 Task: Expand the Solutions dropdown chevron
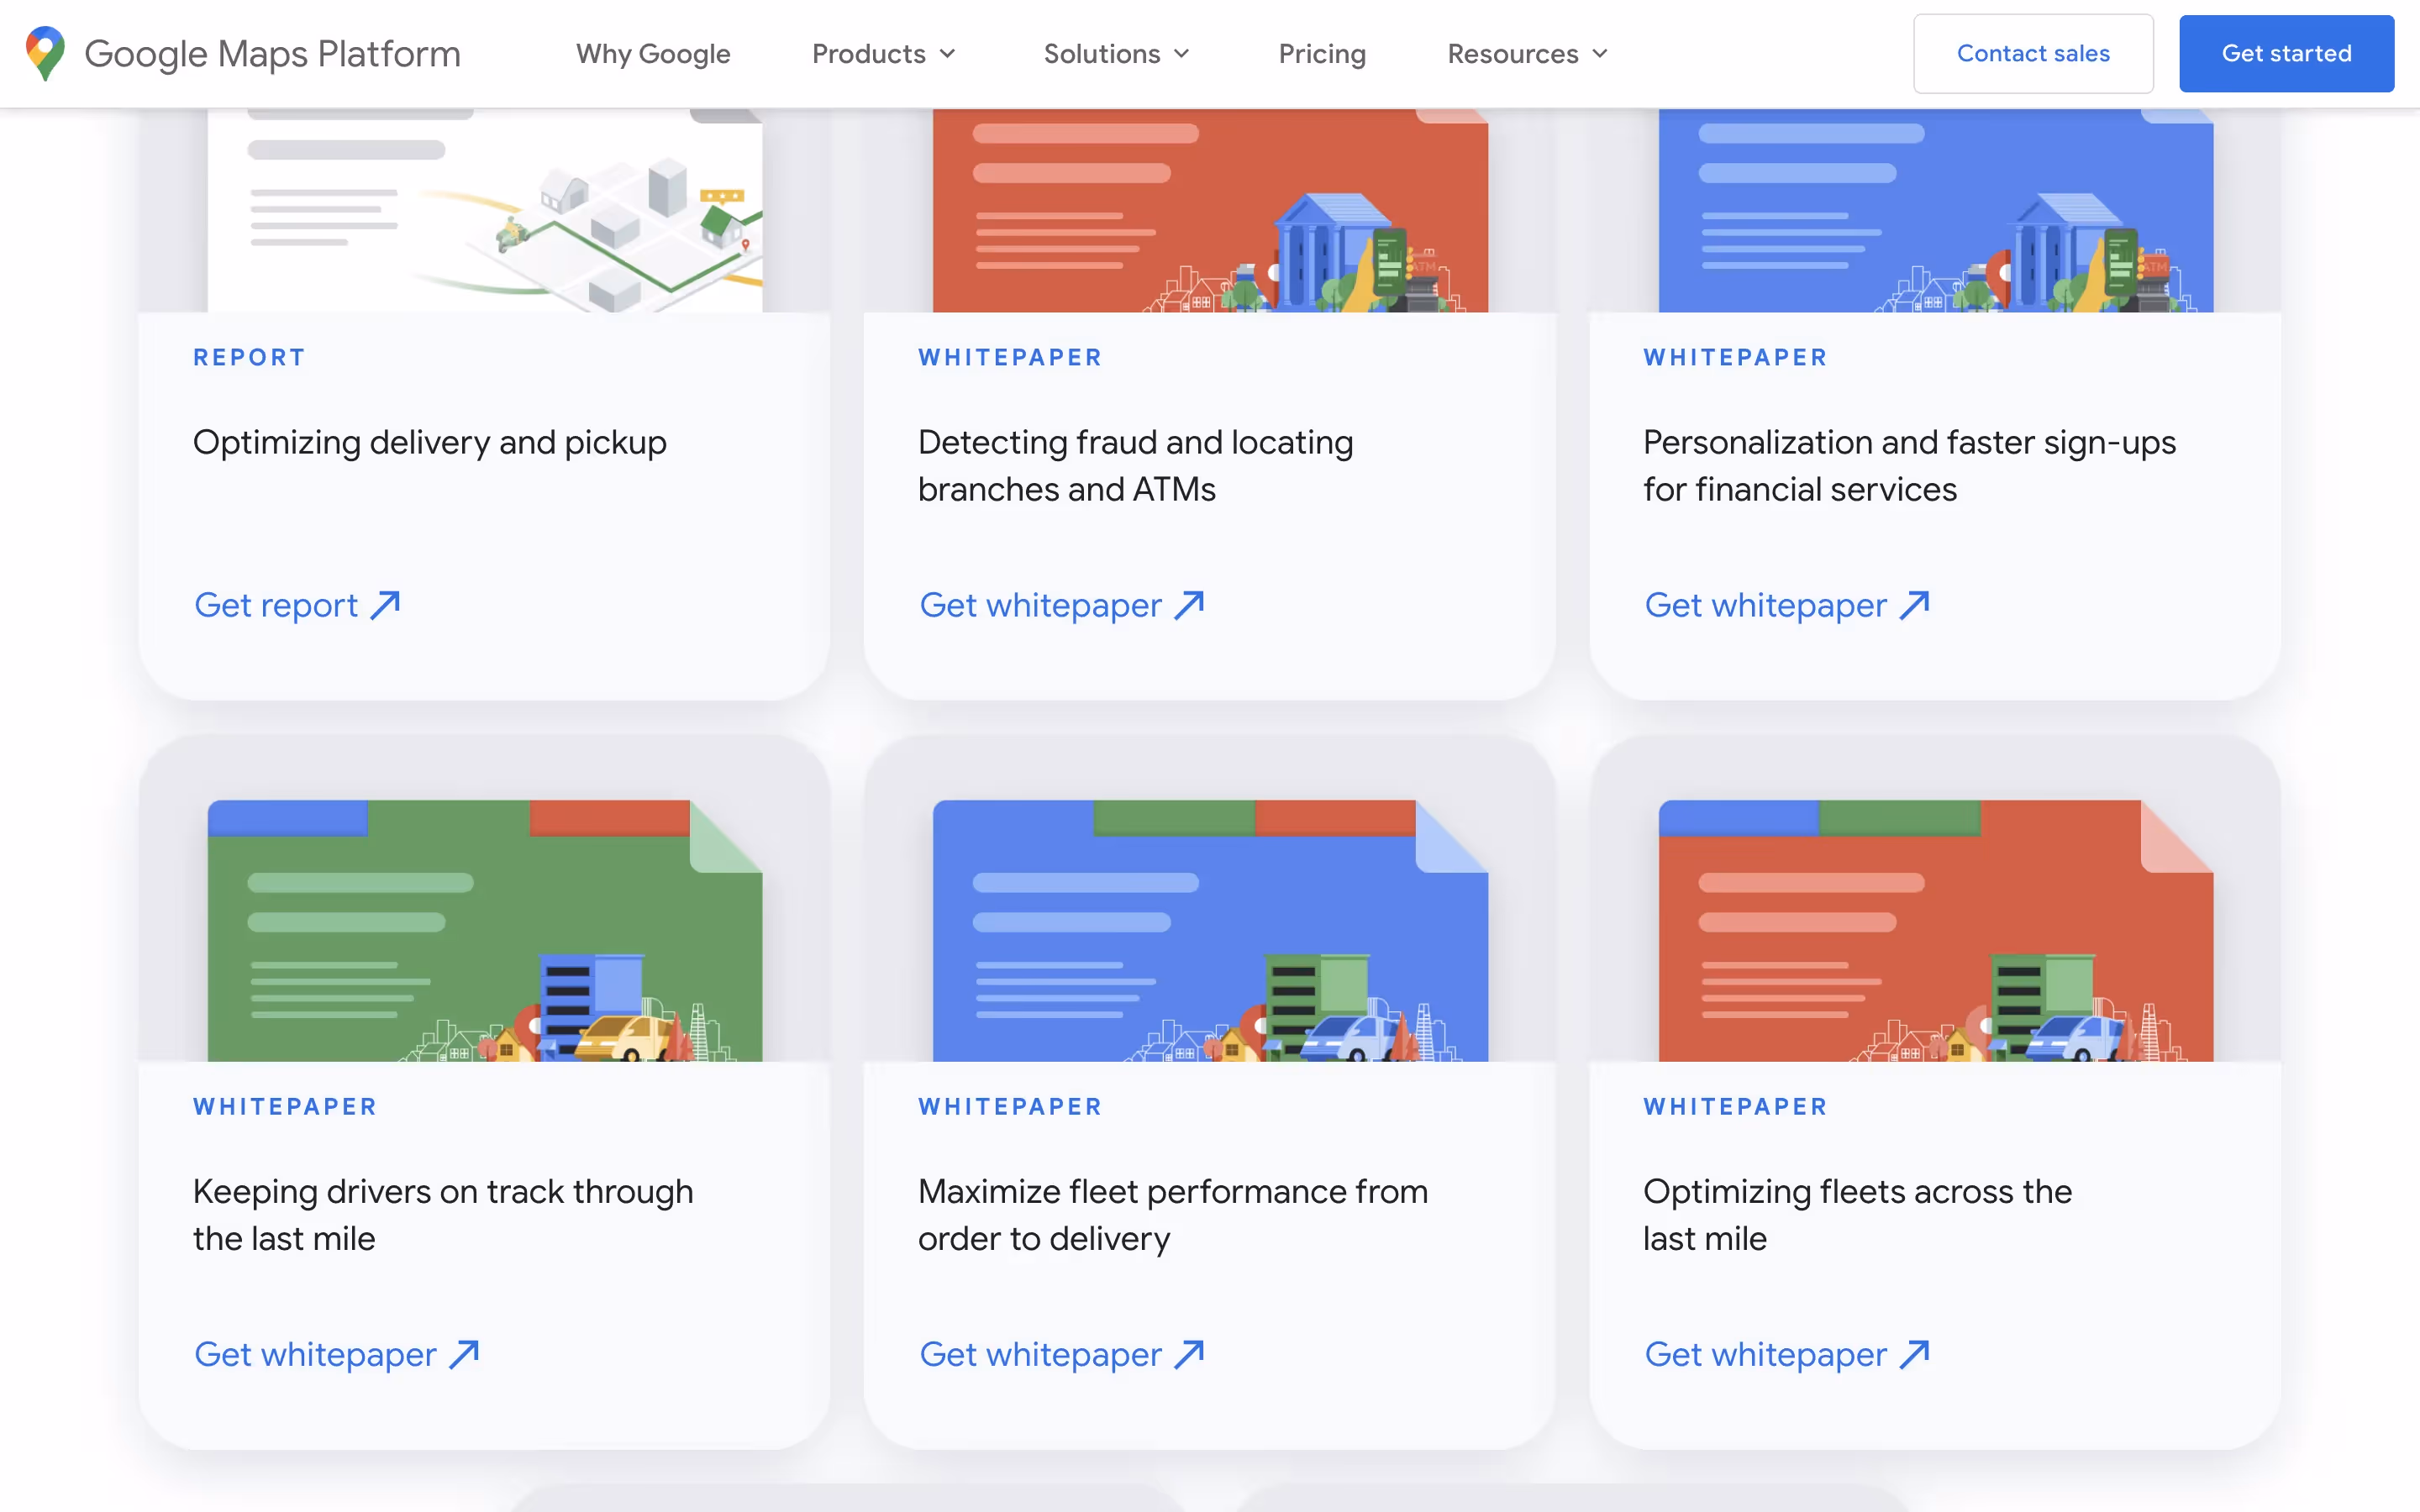click(1182, 54)
